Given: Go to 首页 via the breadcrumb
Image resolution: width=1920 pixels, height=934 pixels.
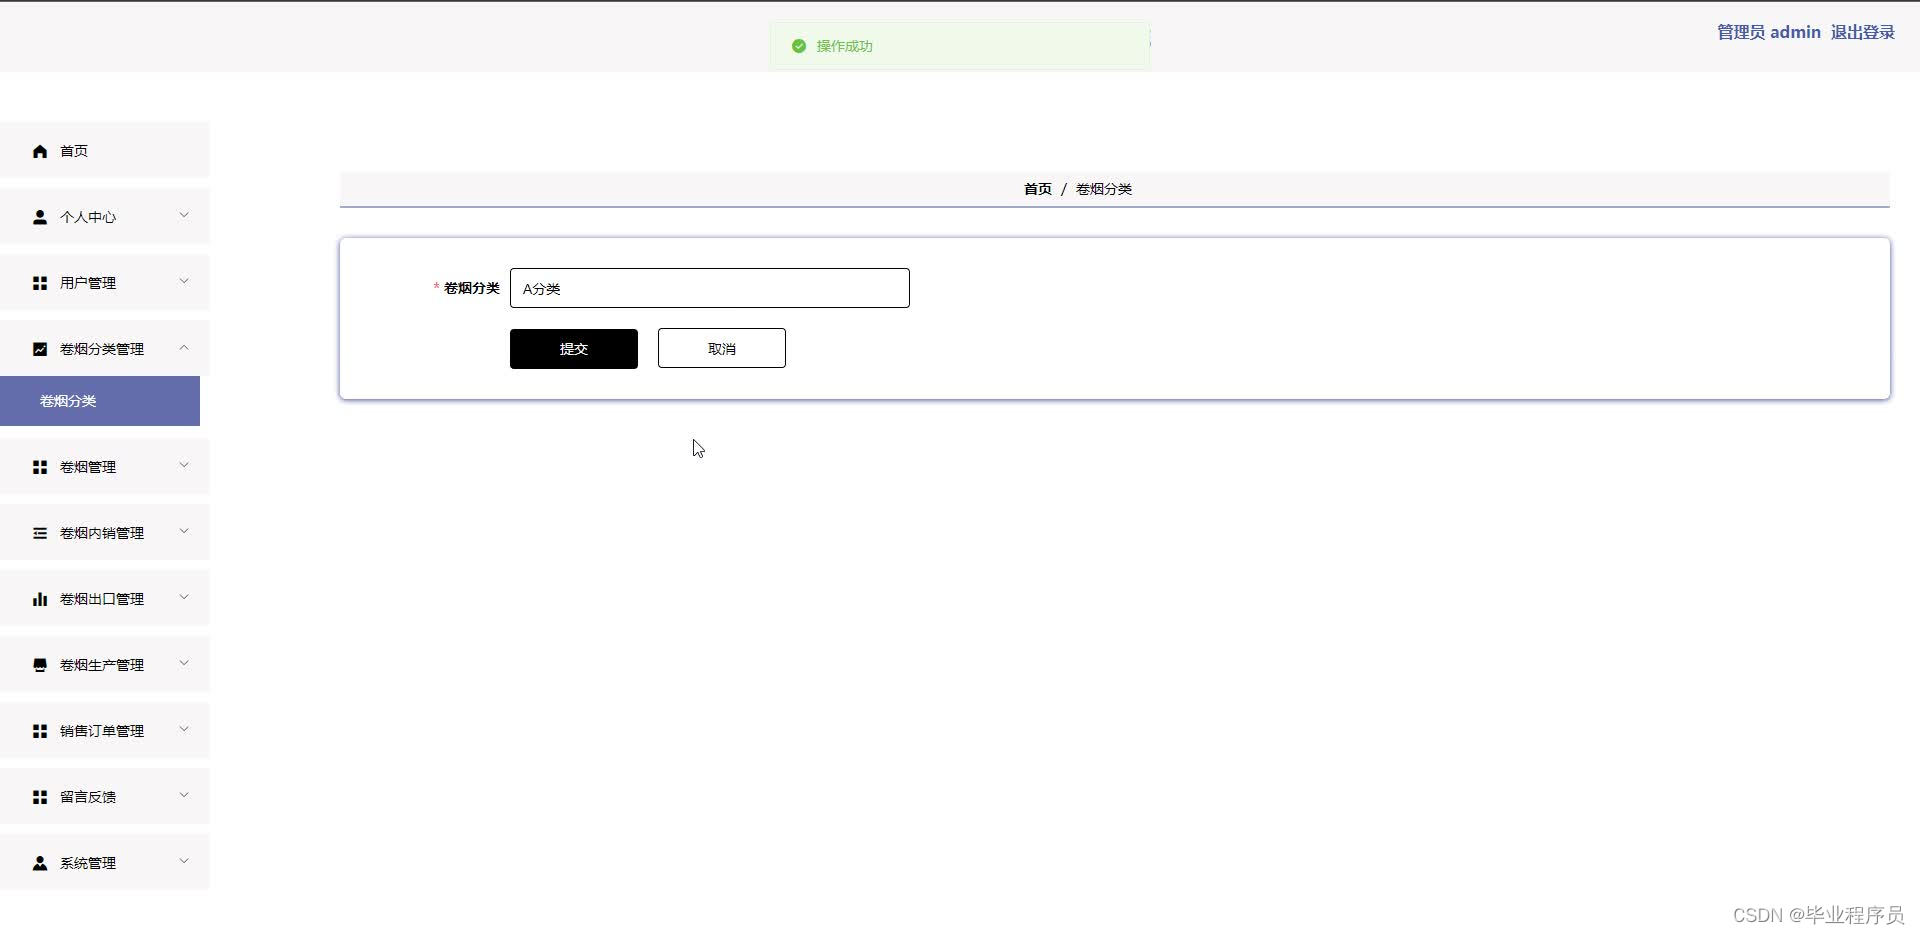Looking at the screenshot, I should tap(1038, 189).
